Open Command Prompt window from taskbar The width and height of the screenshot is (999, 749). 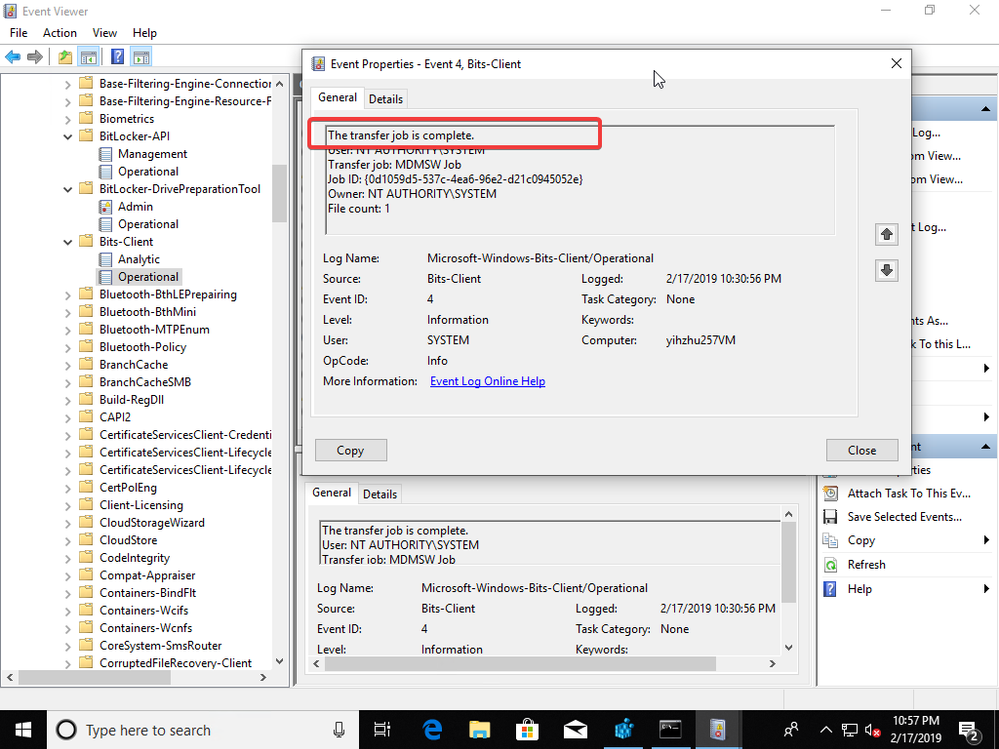pos(670,730)
